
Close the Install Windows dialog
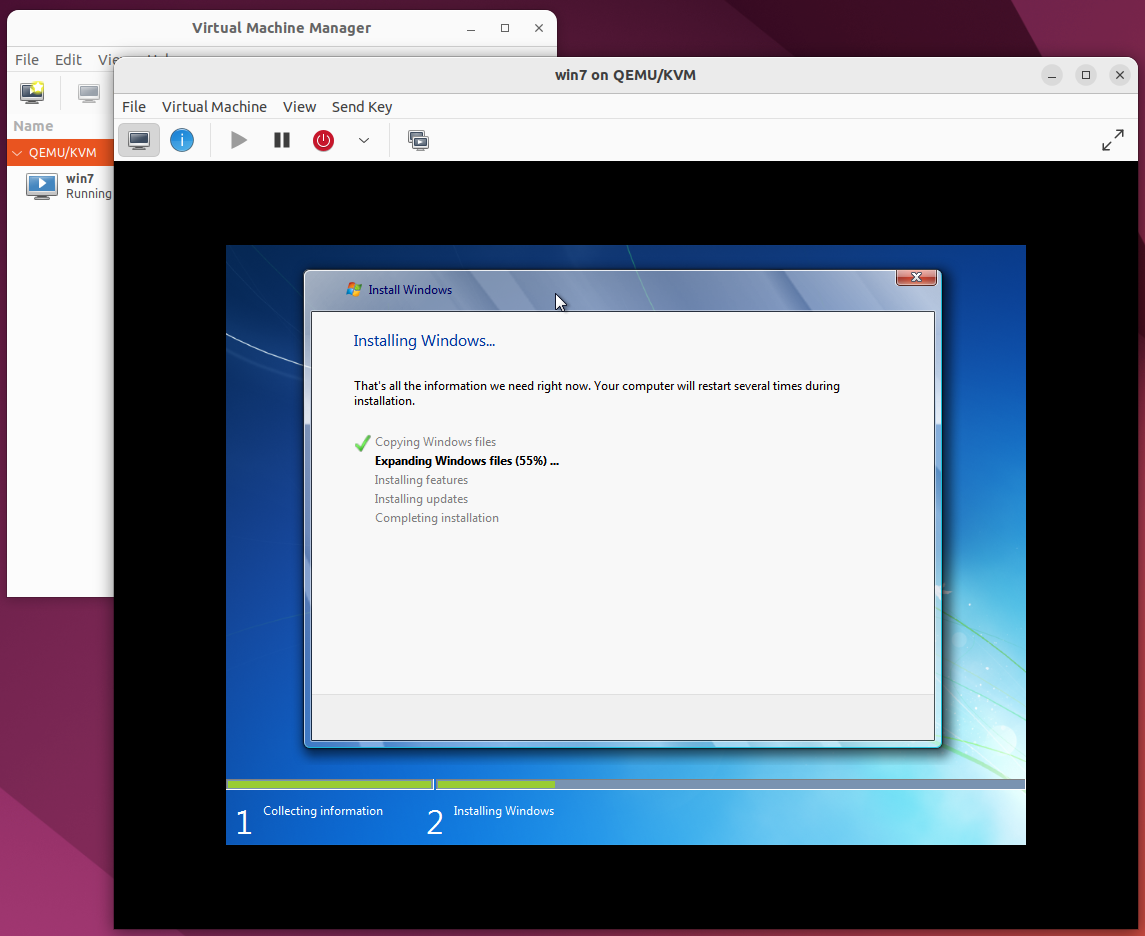tap(915, 278)
